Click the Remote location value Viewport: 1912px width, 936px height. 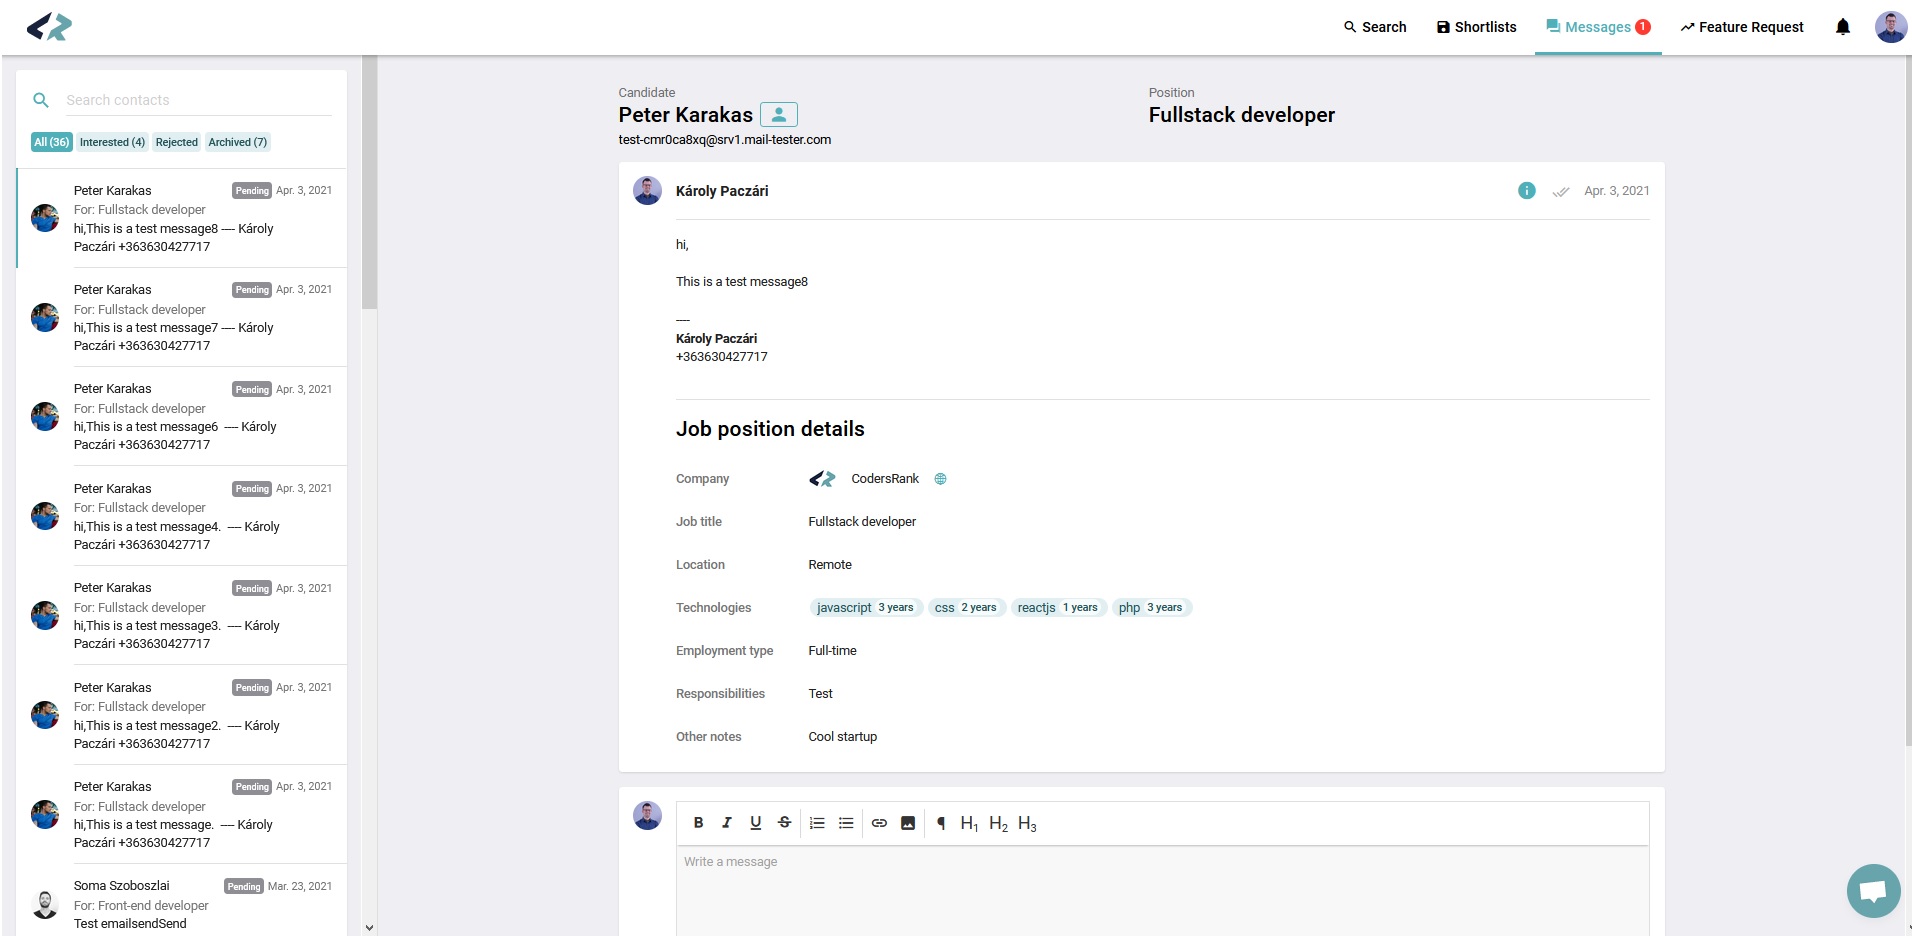pyautogui.click(x=830, y=565)
